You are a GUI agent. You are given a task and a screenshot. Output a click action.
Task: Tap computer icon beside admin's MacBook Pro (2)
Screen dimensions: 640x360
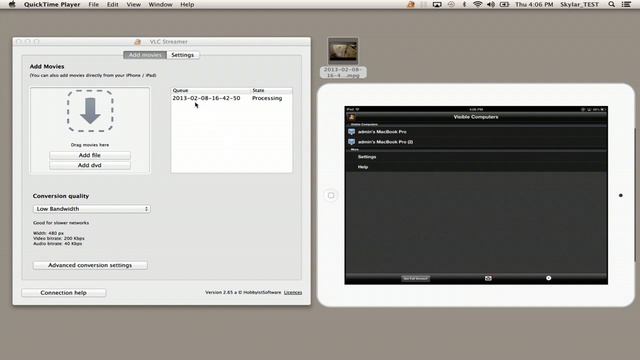(351, 142)
